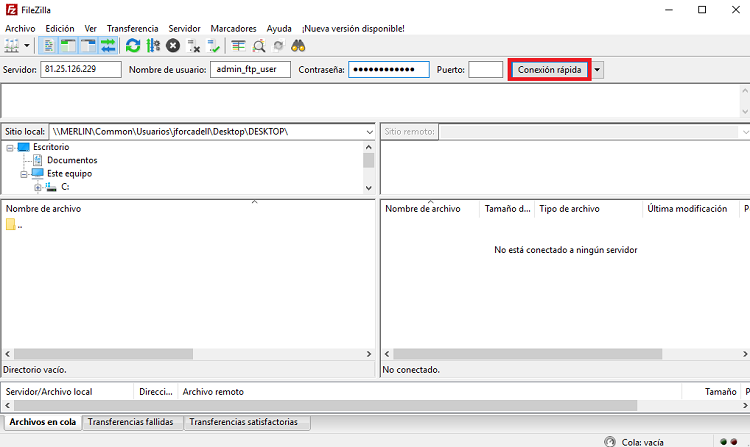The width and height of the screenshot is (750, 447).
Task: Sort local files by Nombre de archivo
Action: tap(43, 209)
